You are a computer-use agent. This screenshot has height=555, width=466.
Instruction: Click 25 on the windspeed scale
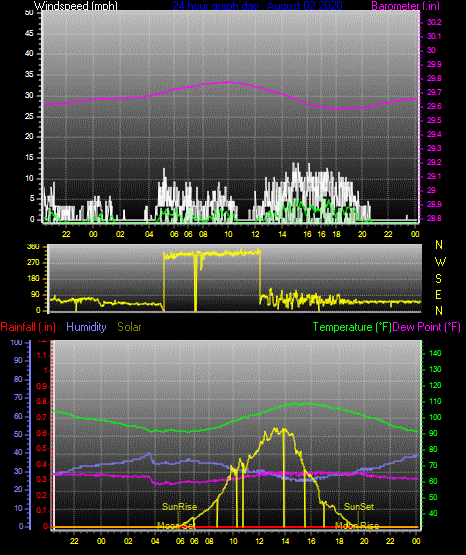(x=29, y=116)
